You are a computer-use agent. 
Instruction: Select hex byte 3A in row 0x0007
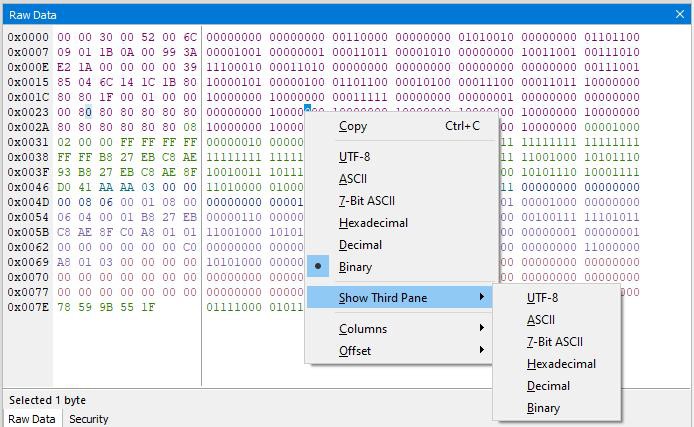190,52
